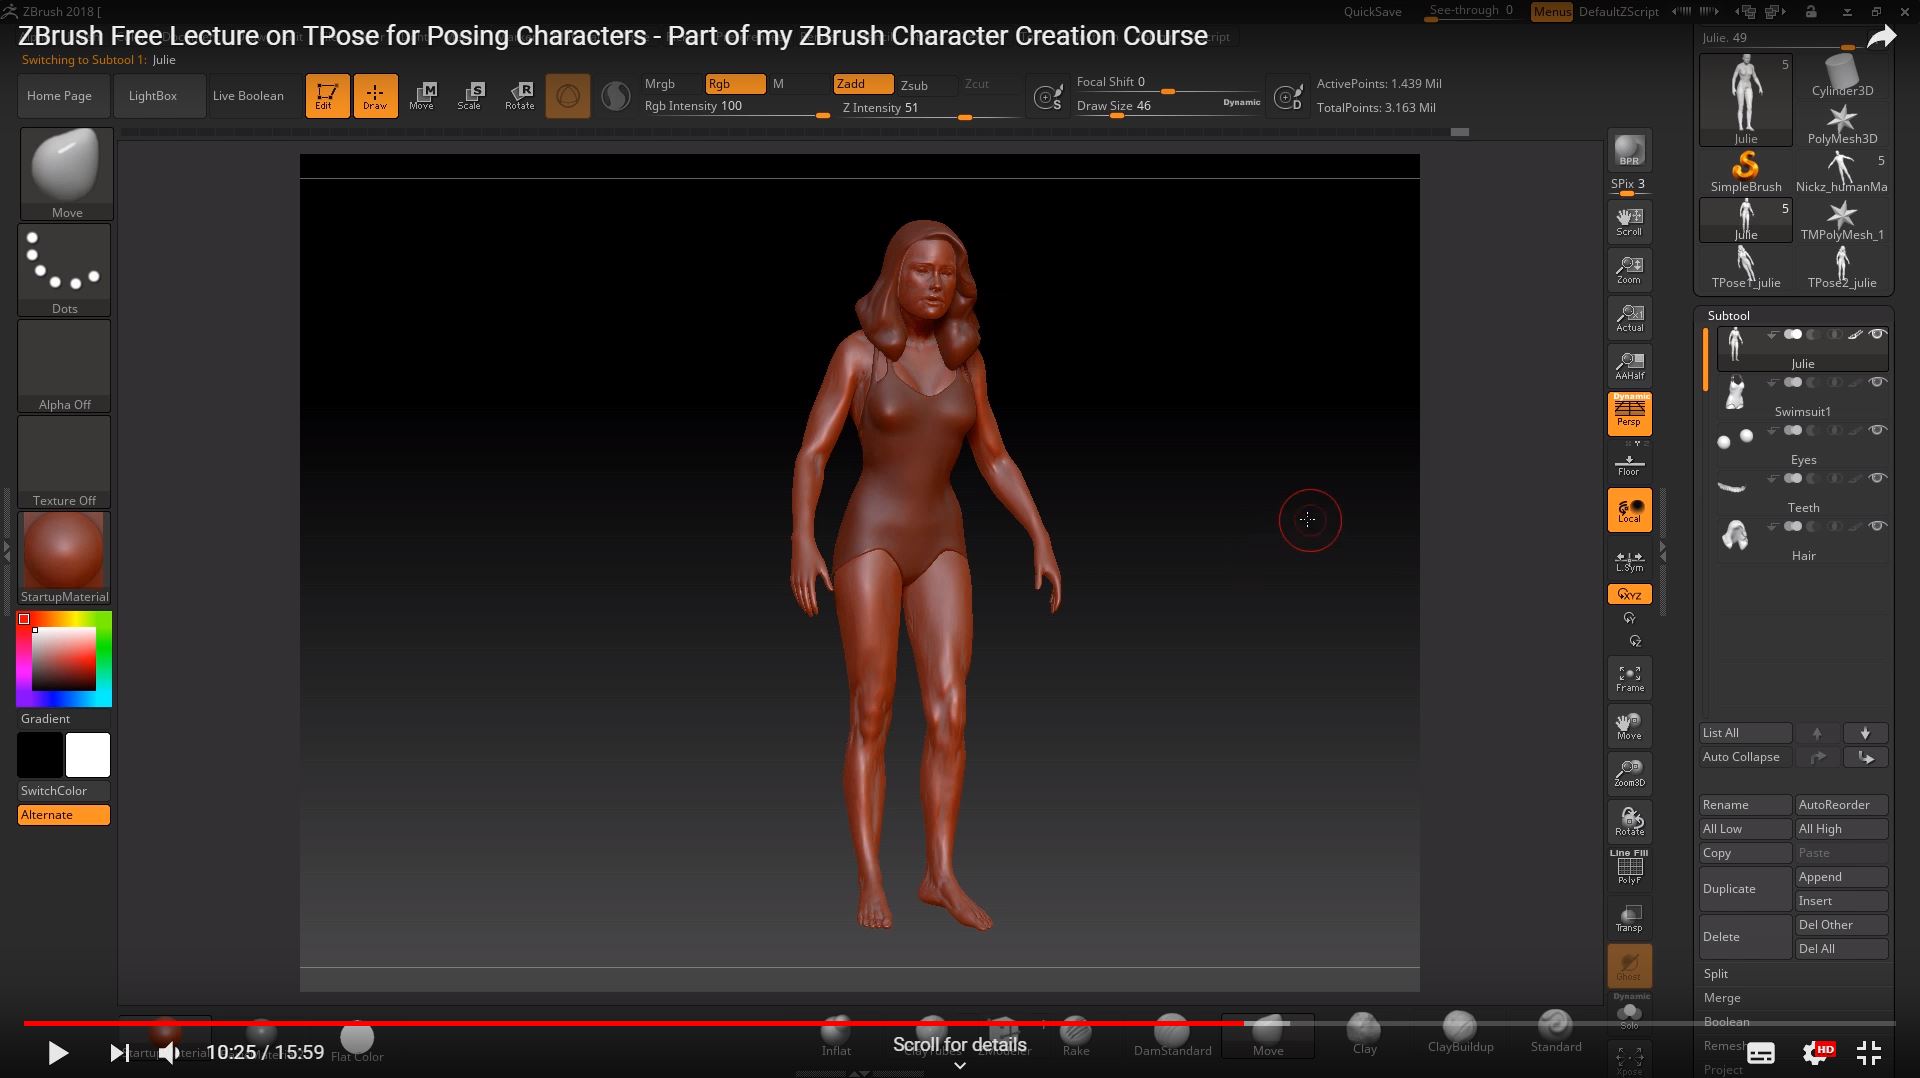Screen dimensions: 1920x1078
Task: Toggle Transp transparency button
Action: coord(1629,918)
